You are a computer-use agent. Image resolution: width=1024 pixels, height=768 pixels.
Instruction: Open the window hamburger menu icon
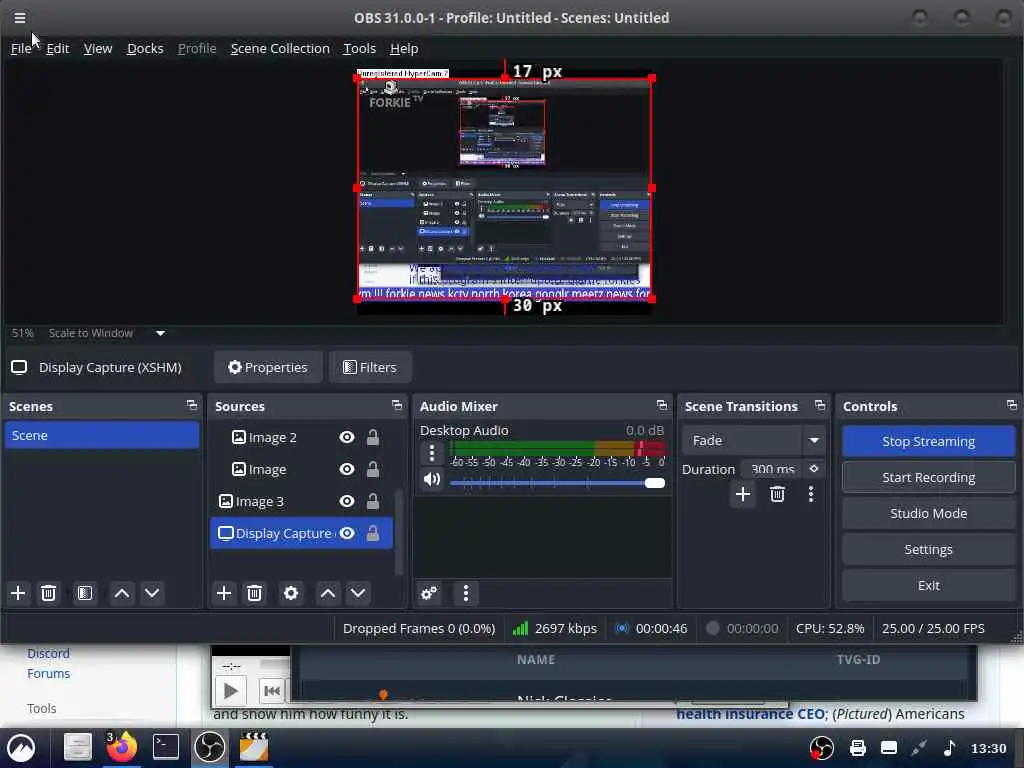[x=20, y=18]
